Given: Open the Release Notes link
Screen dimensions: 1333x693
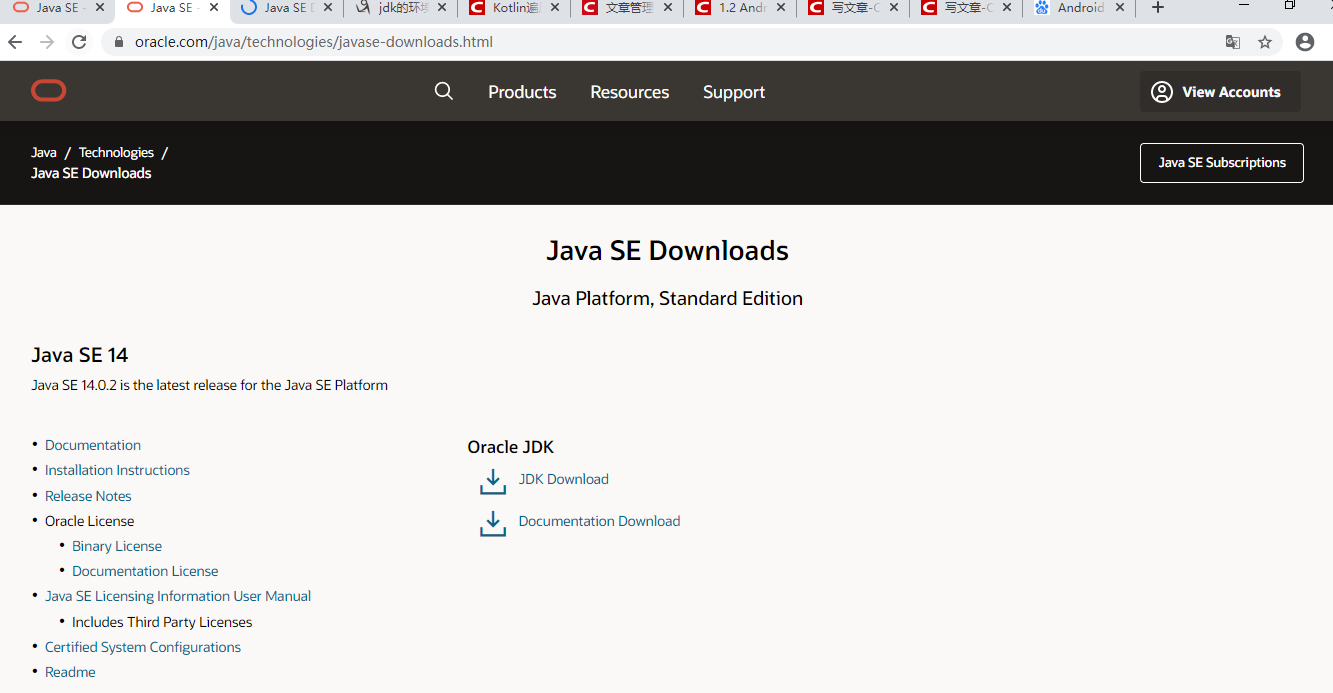Looking at the screenshot, I should click(88, 496).
